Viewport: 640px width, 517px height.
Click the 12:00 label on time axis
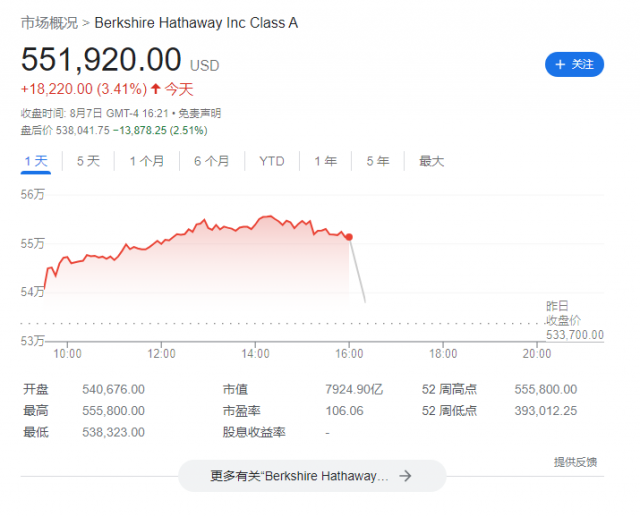161,353
